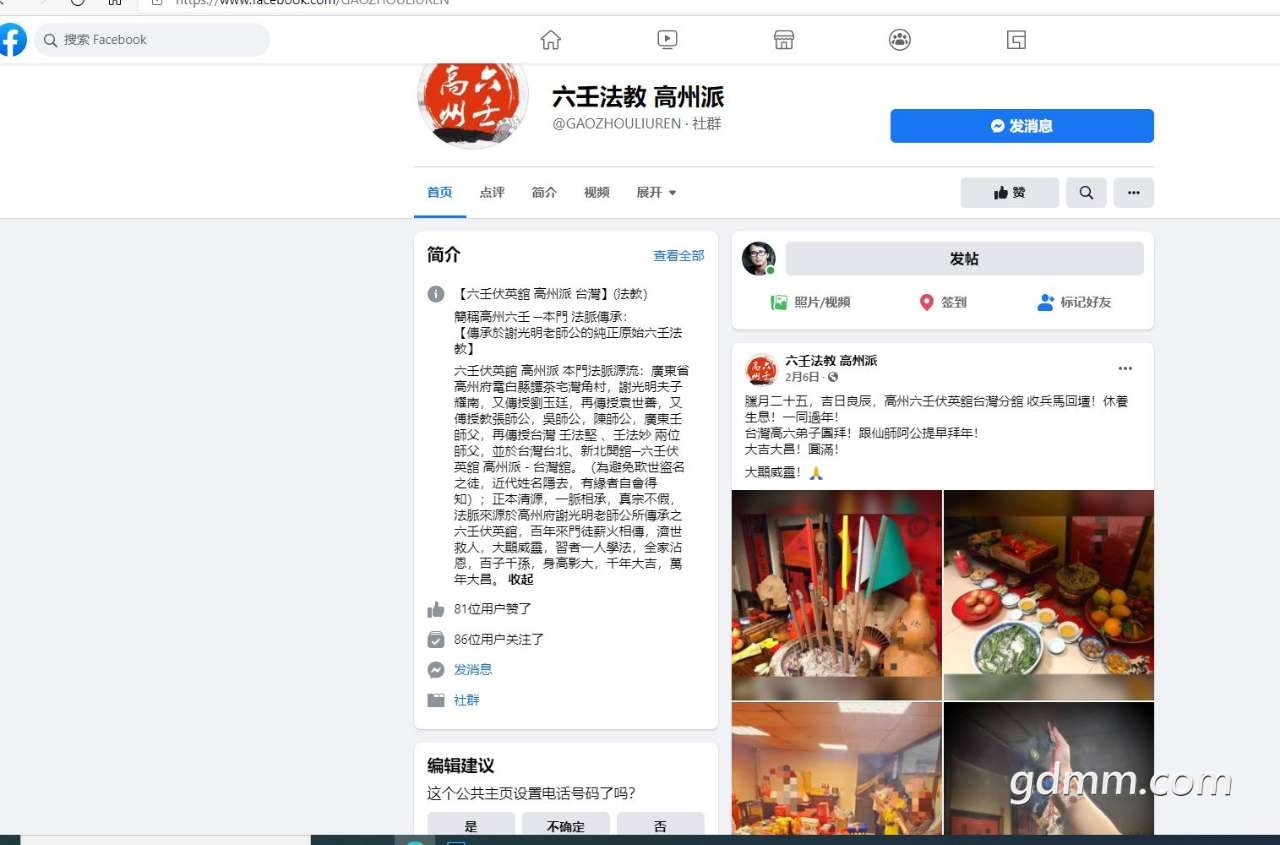Open the post photo of food offerings table
1280x845 pixels.
point(1049,595)
